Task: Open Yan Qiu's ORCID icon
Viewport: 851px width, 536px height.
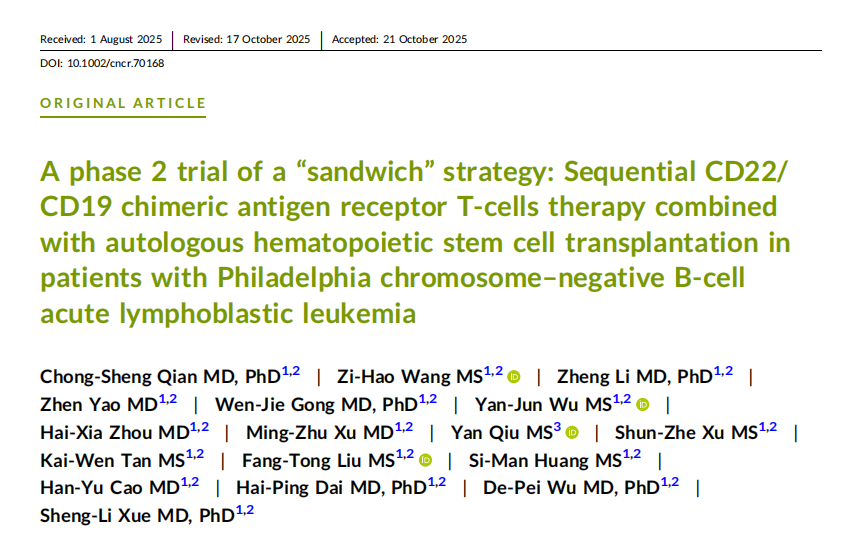Action: tap(571, 432)
